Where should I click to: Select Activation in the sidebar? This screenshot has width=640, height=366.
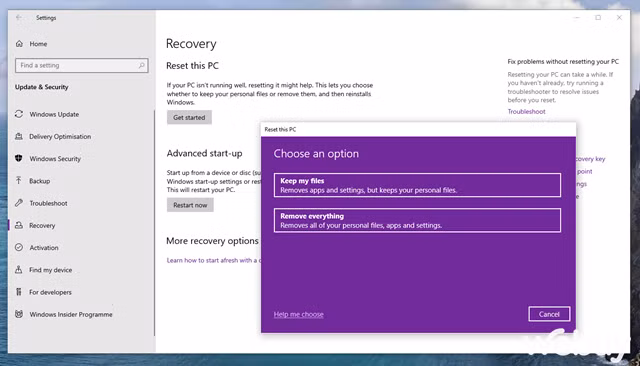pyautogui.click(x=44, y=248)
